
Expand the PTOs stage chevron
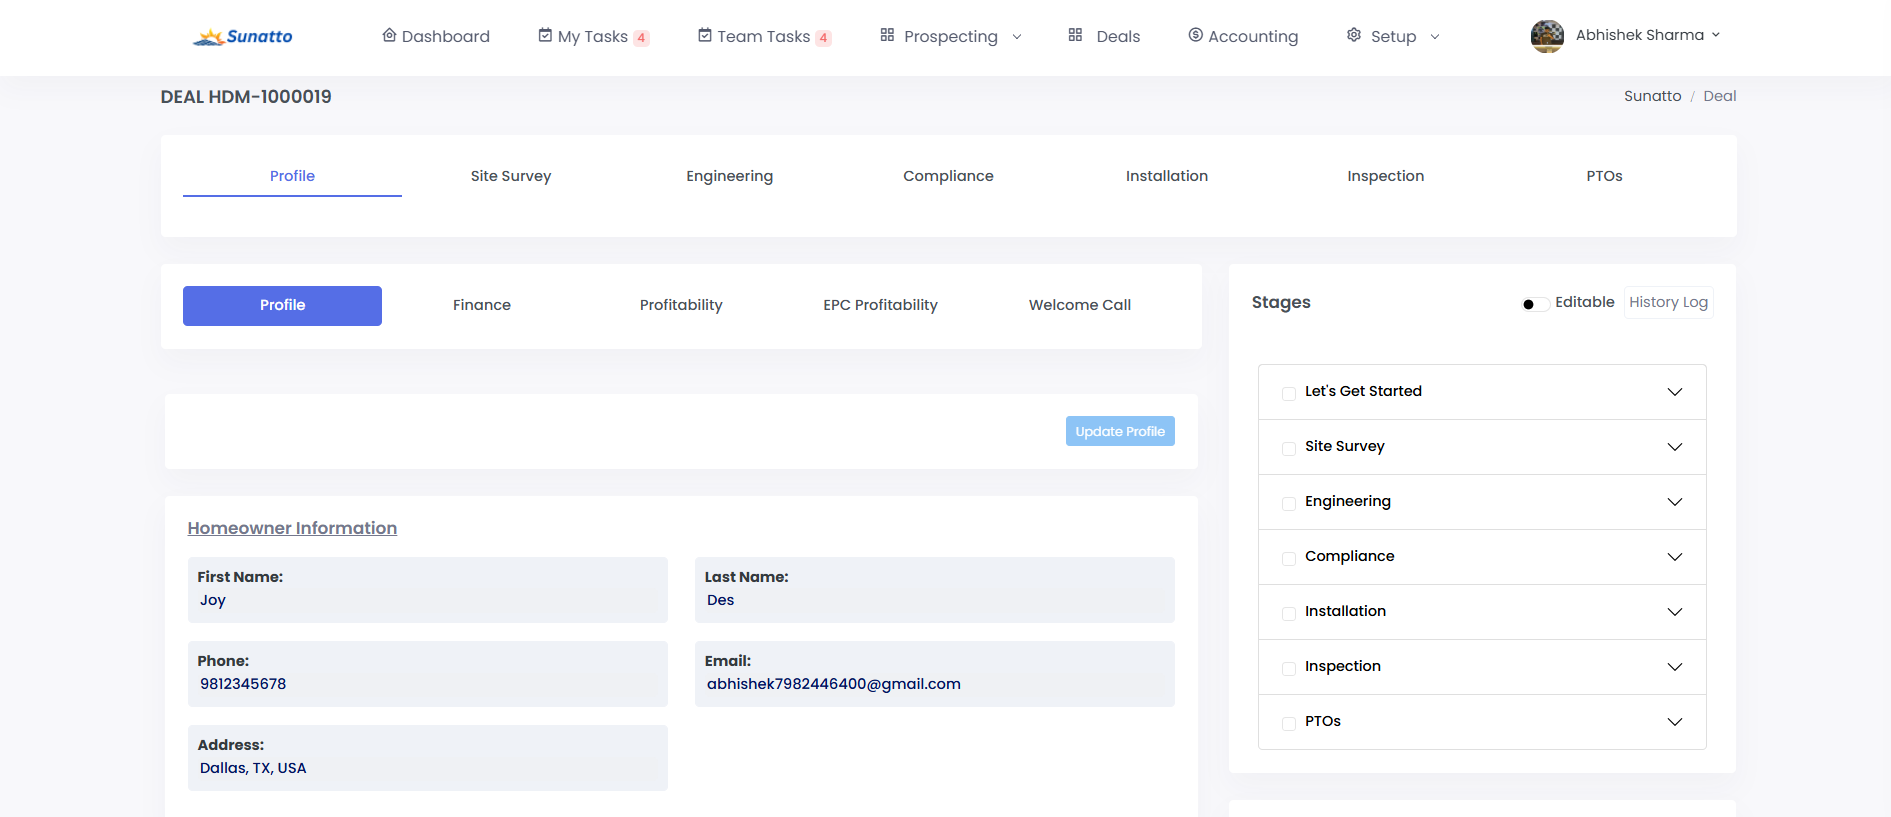(1675, 722)
